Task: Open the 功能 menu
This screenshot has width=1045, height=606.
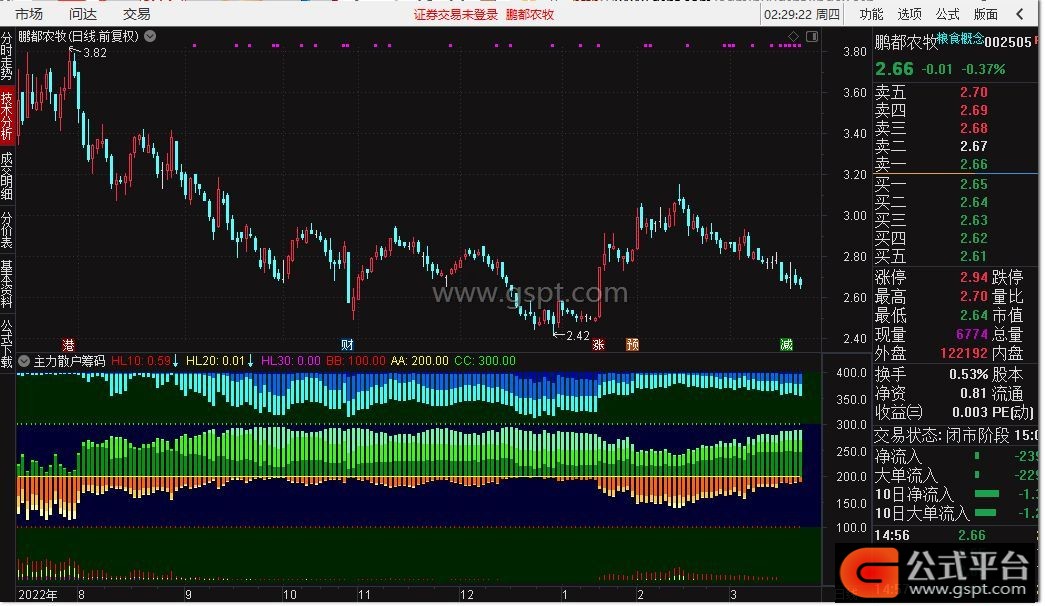Action: (871, 14)
